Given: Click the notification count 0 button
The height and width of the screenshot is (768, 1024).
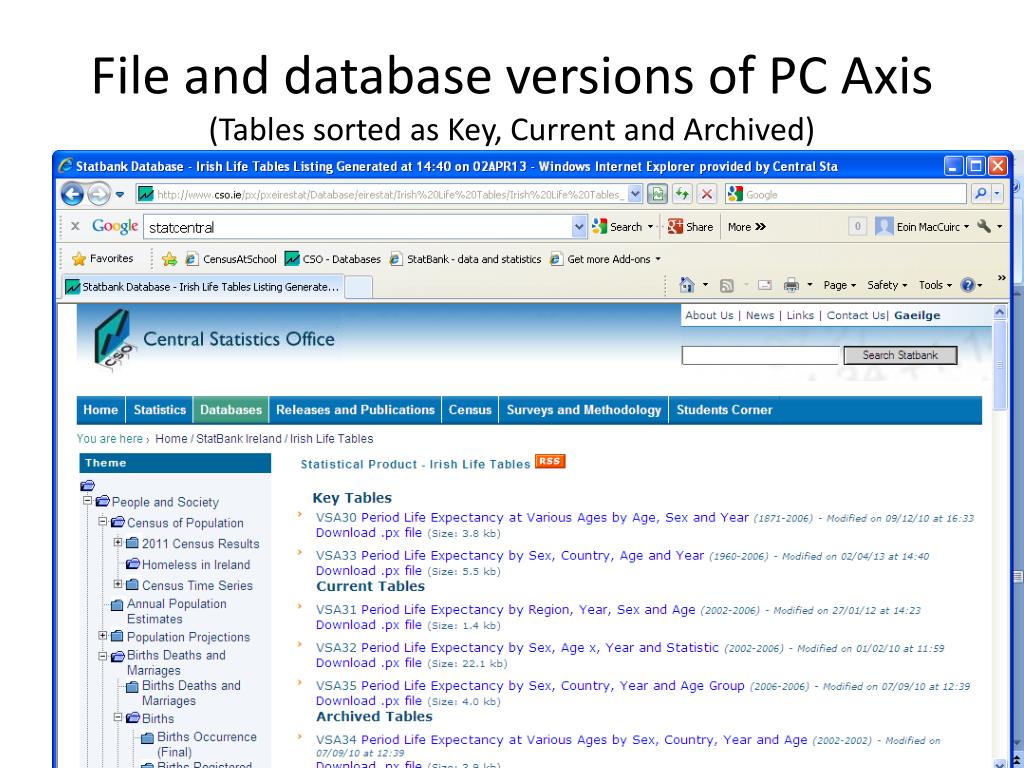Looking at the screenshot, I should tap(857, 227).
